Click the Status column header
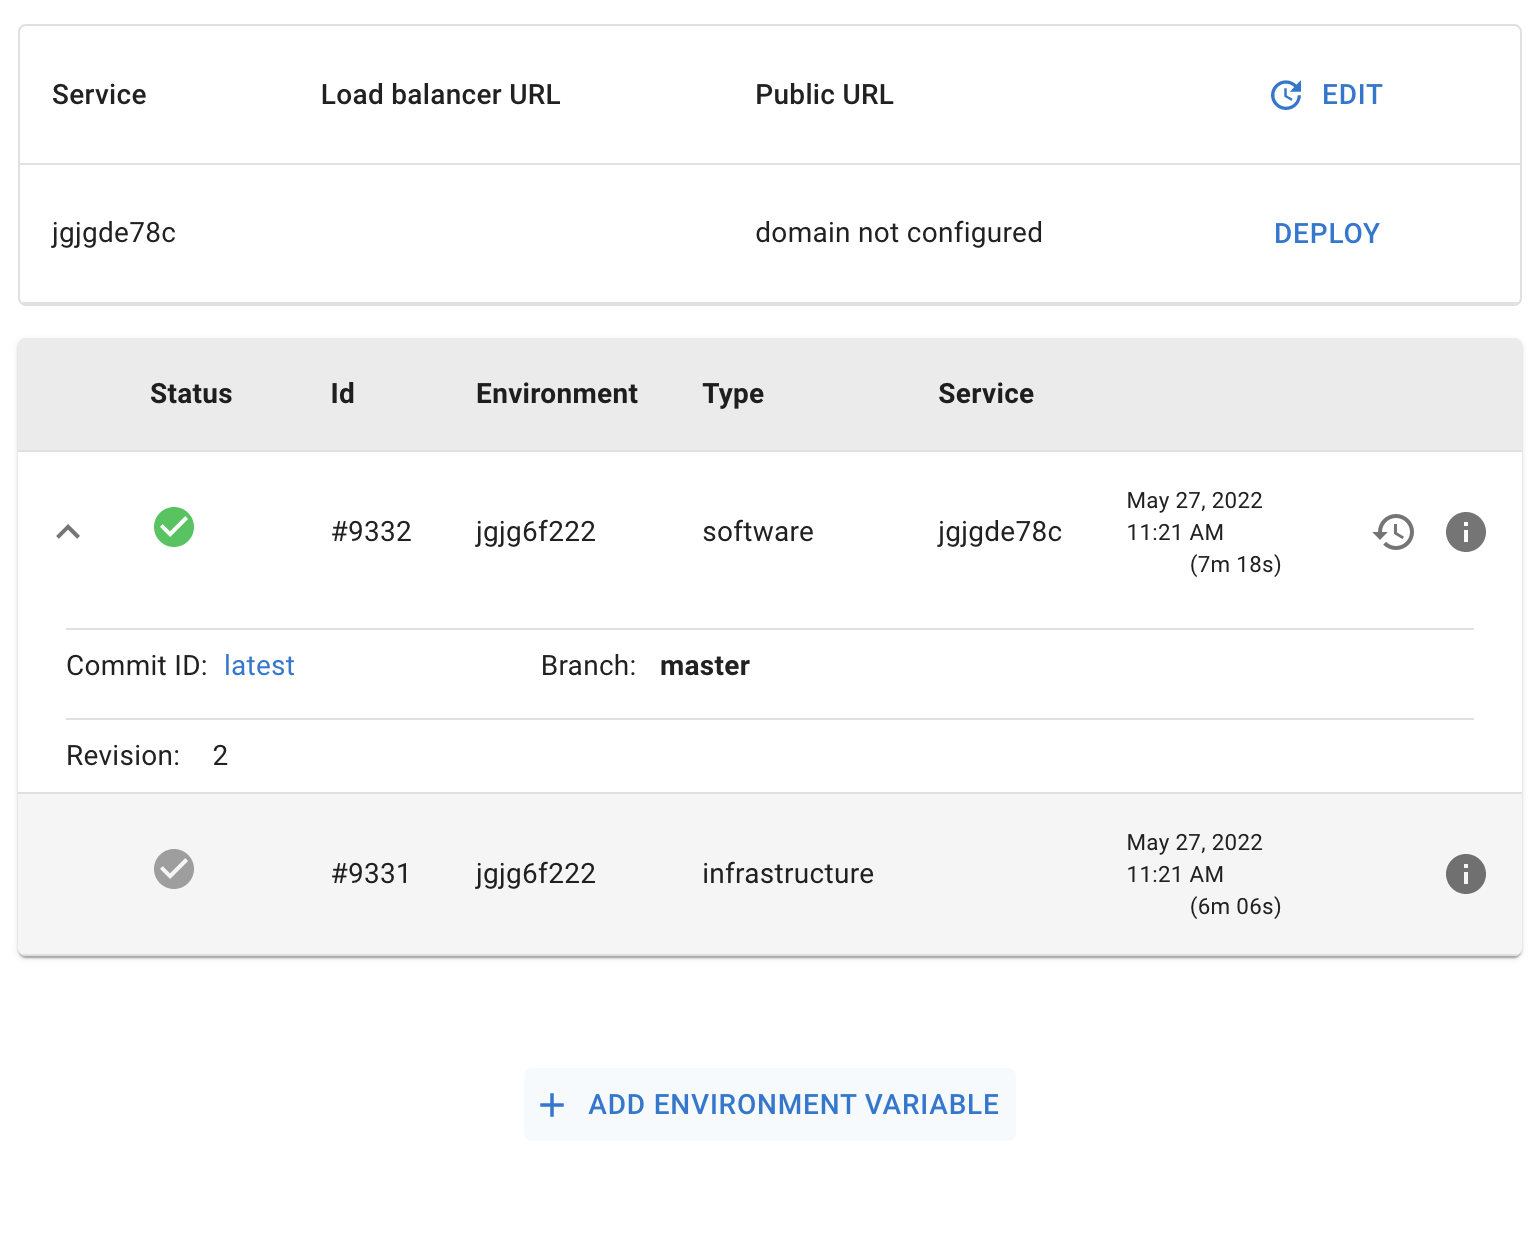Image resolution: width=1538 pixels, height=1258 pixels. click(x=191, y=394)
